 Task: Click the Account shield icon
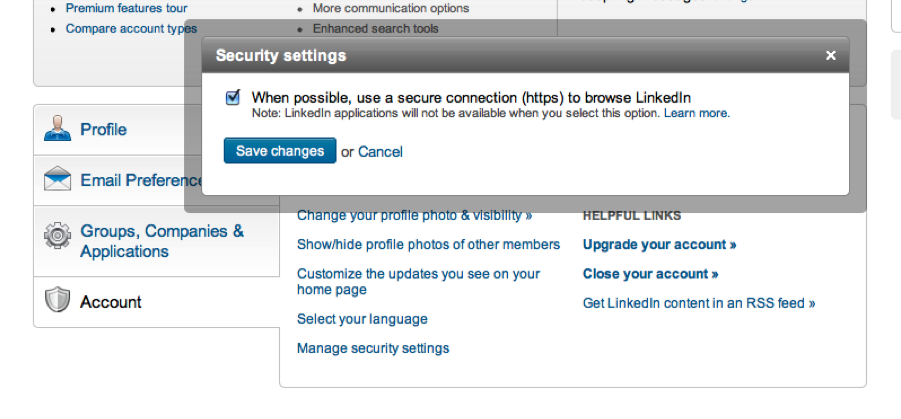pyautogui.click(x=57, y=301)
